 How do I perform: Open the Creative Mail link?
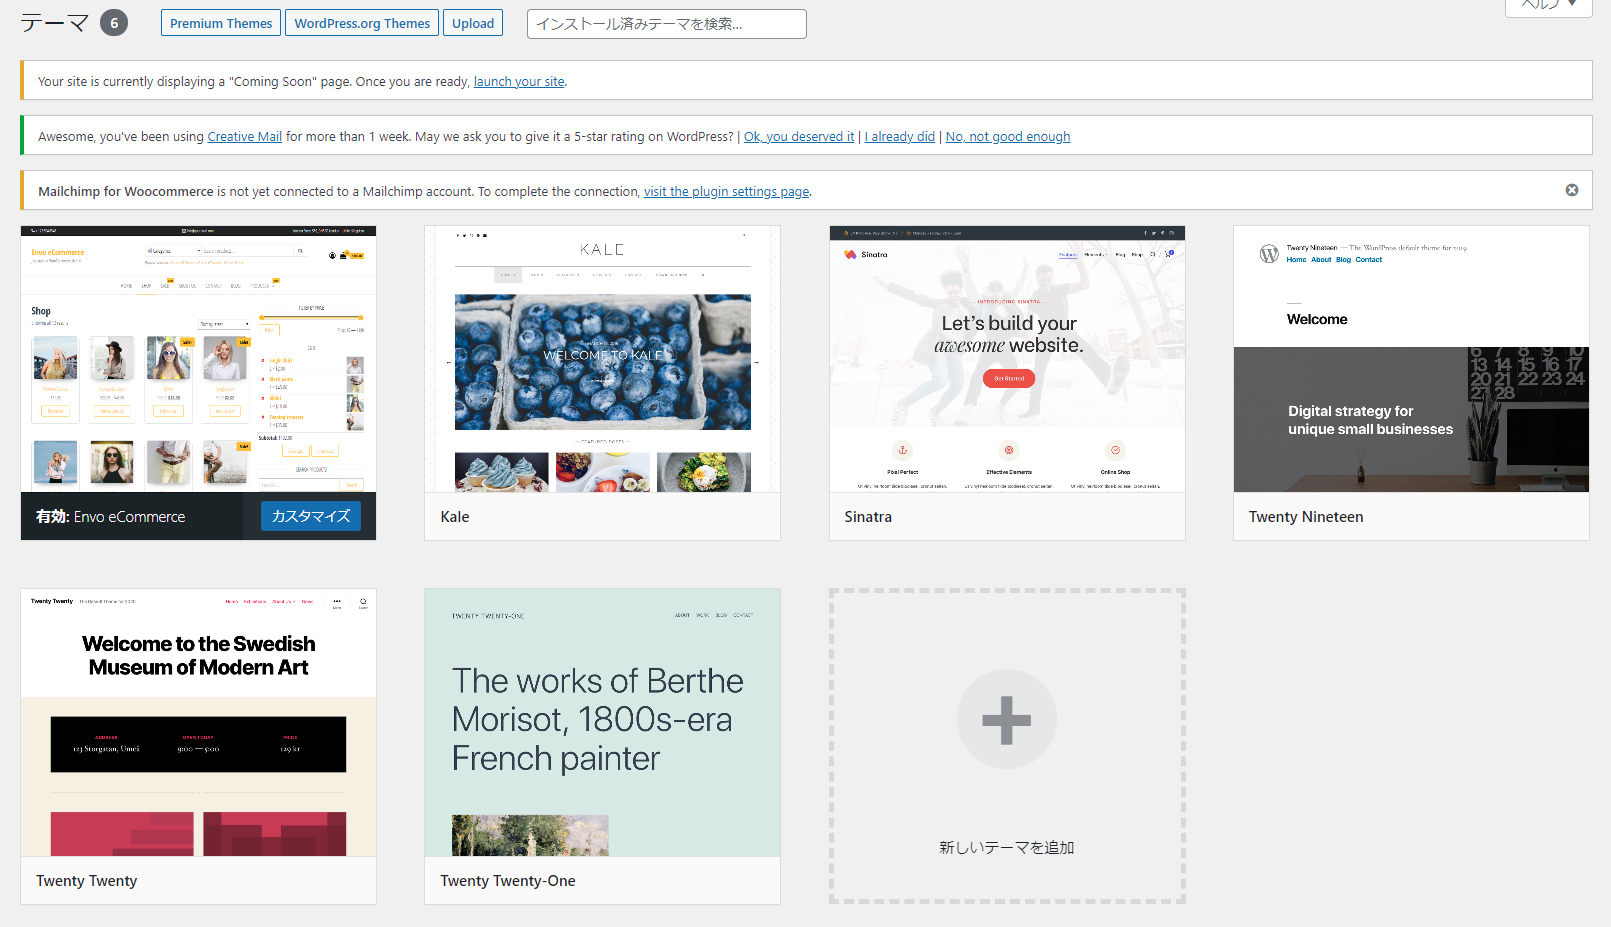(x=245, y=137)
